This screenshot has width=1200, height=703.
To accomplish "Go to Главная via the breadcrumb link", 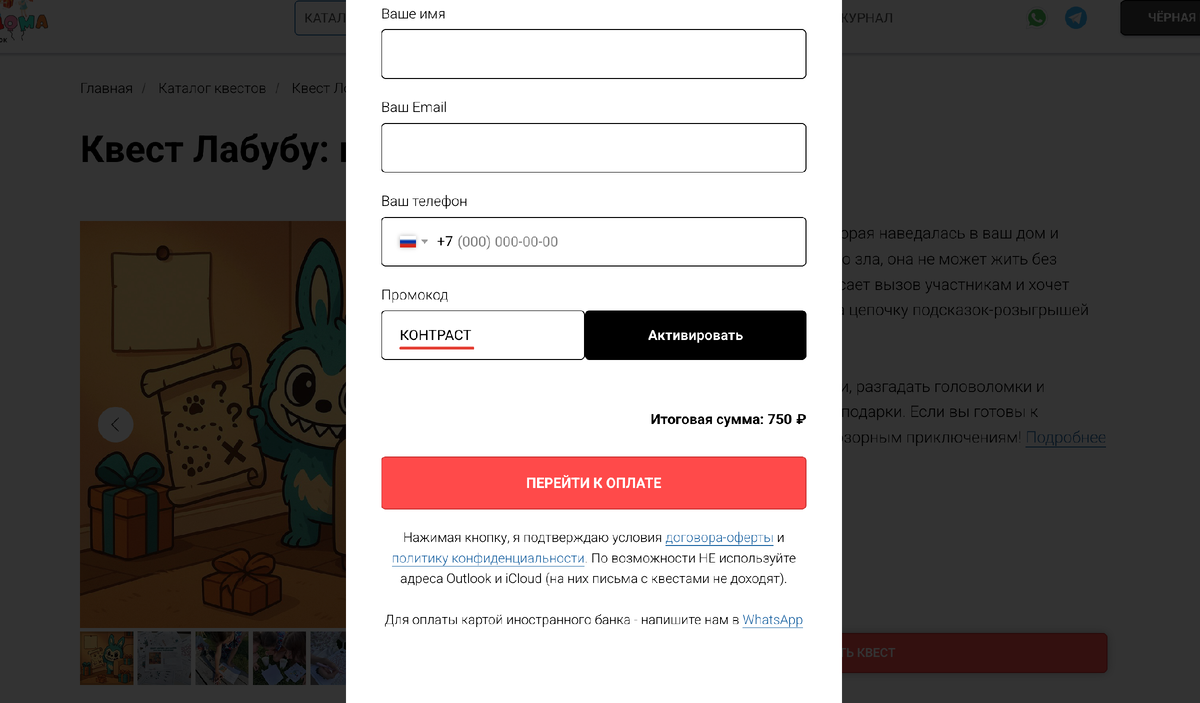I will click(105, 88).
